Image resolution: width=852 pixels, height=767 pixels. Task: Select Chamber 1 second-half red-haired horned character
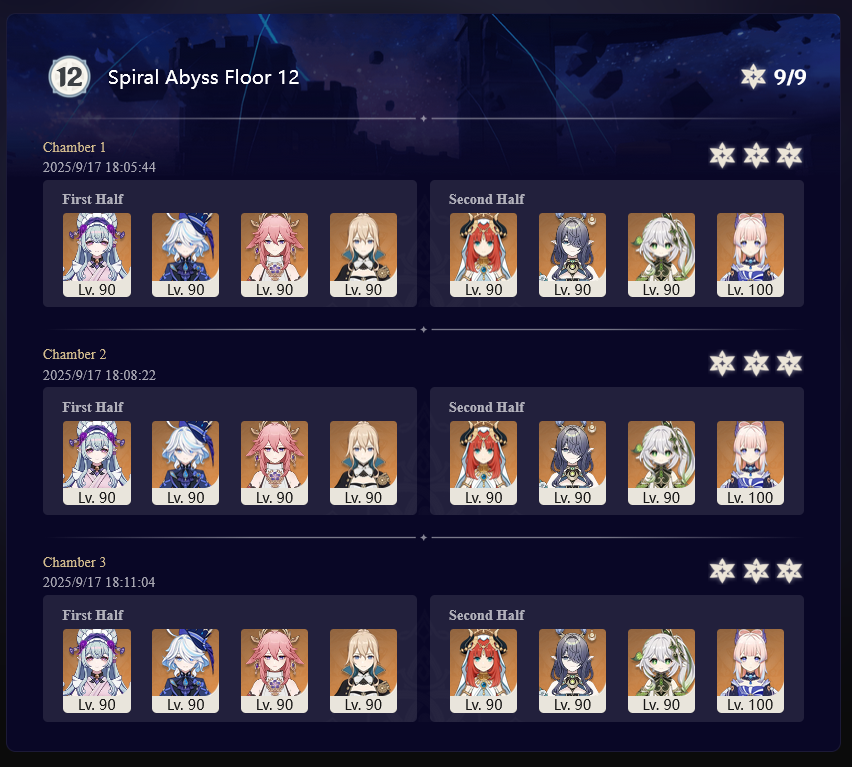tap(483, 255)
